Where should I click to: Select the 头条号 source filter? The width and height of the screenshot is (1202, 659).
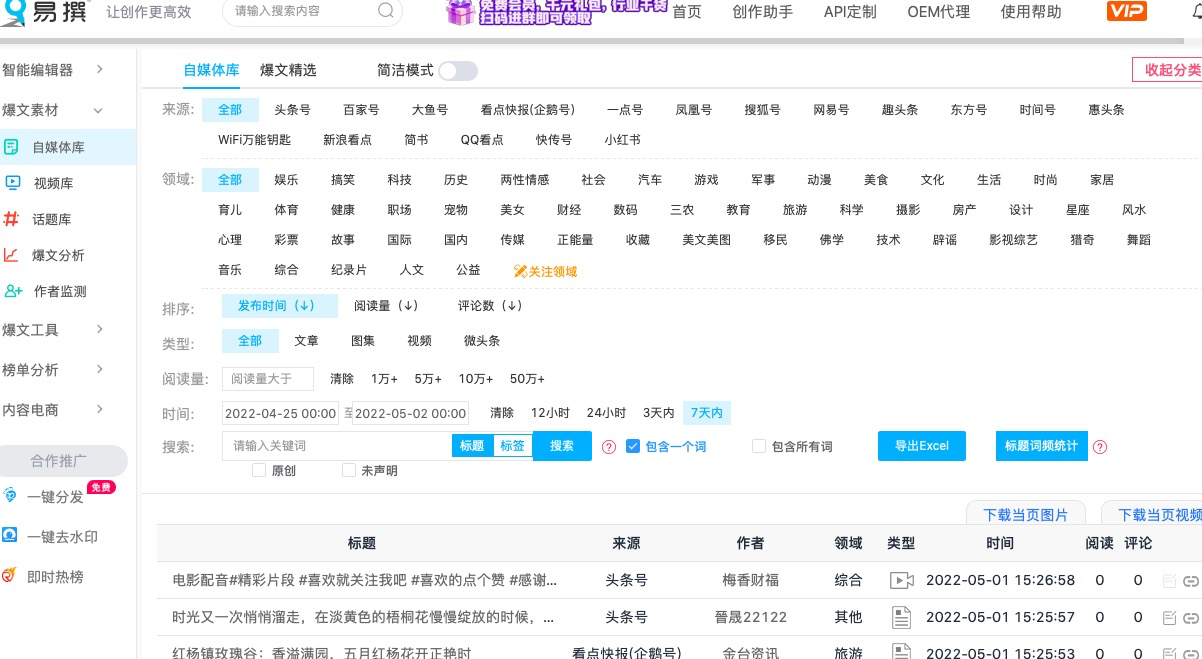tap(293, 110)
